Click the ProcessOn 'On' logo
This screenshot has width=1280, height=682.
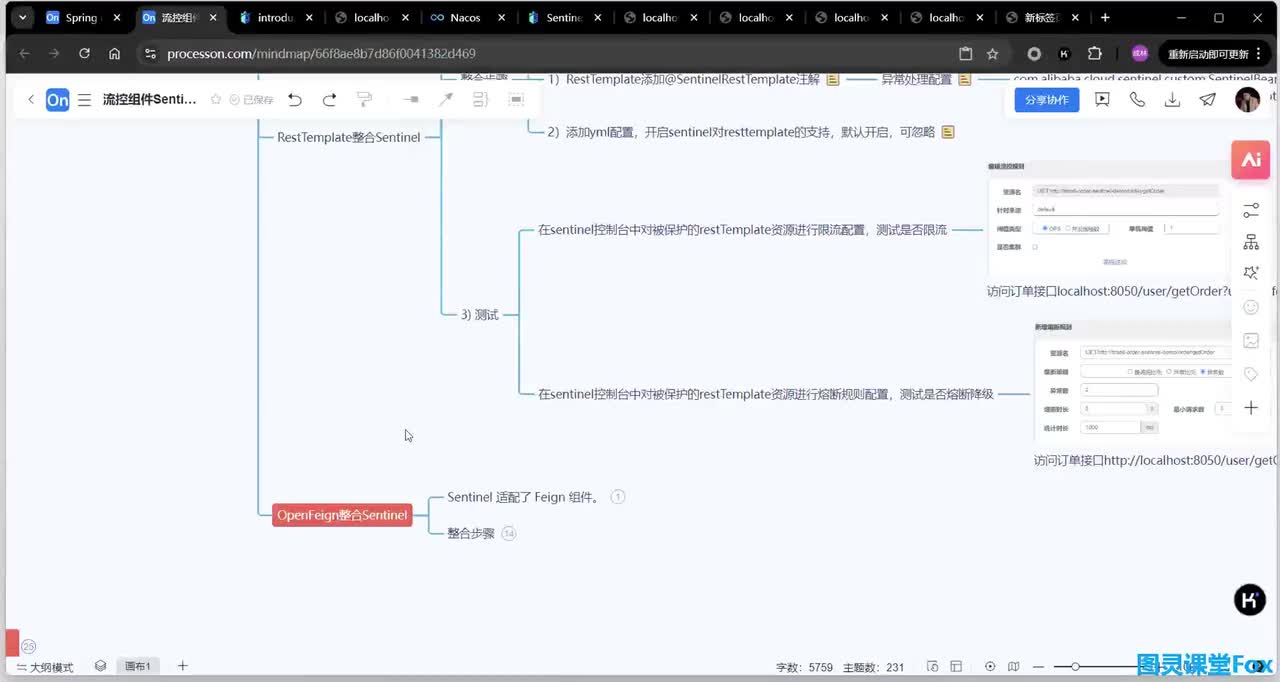tap(58, 100)
